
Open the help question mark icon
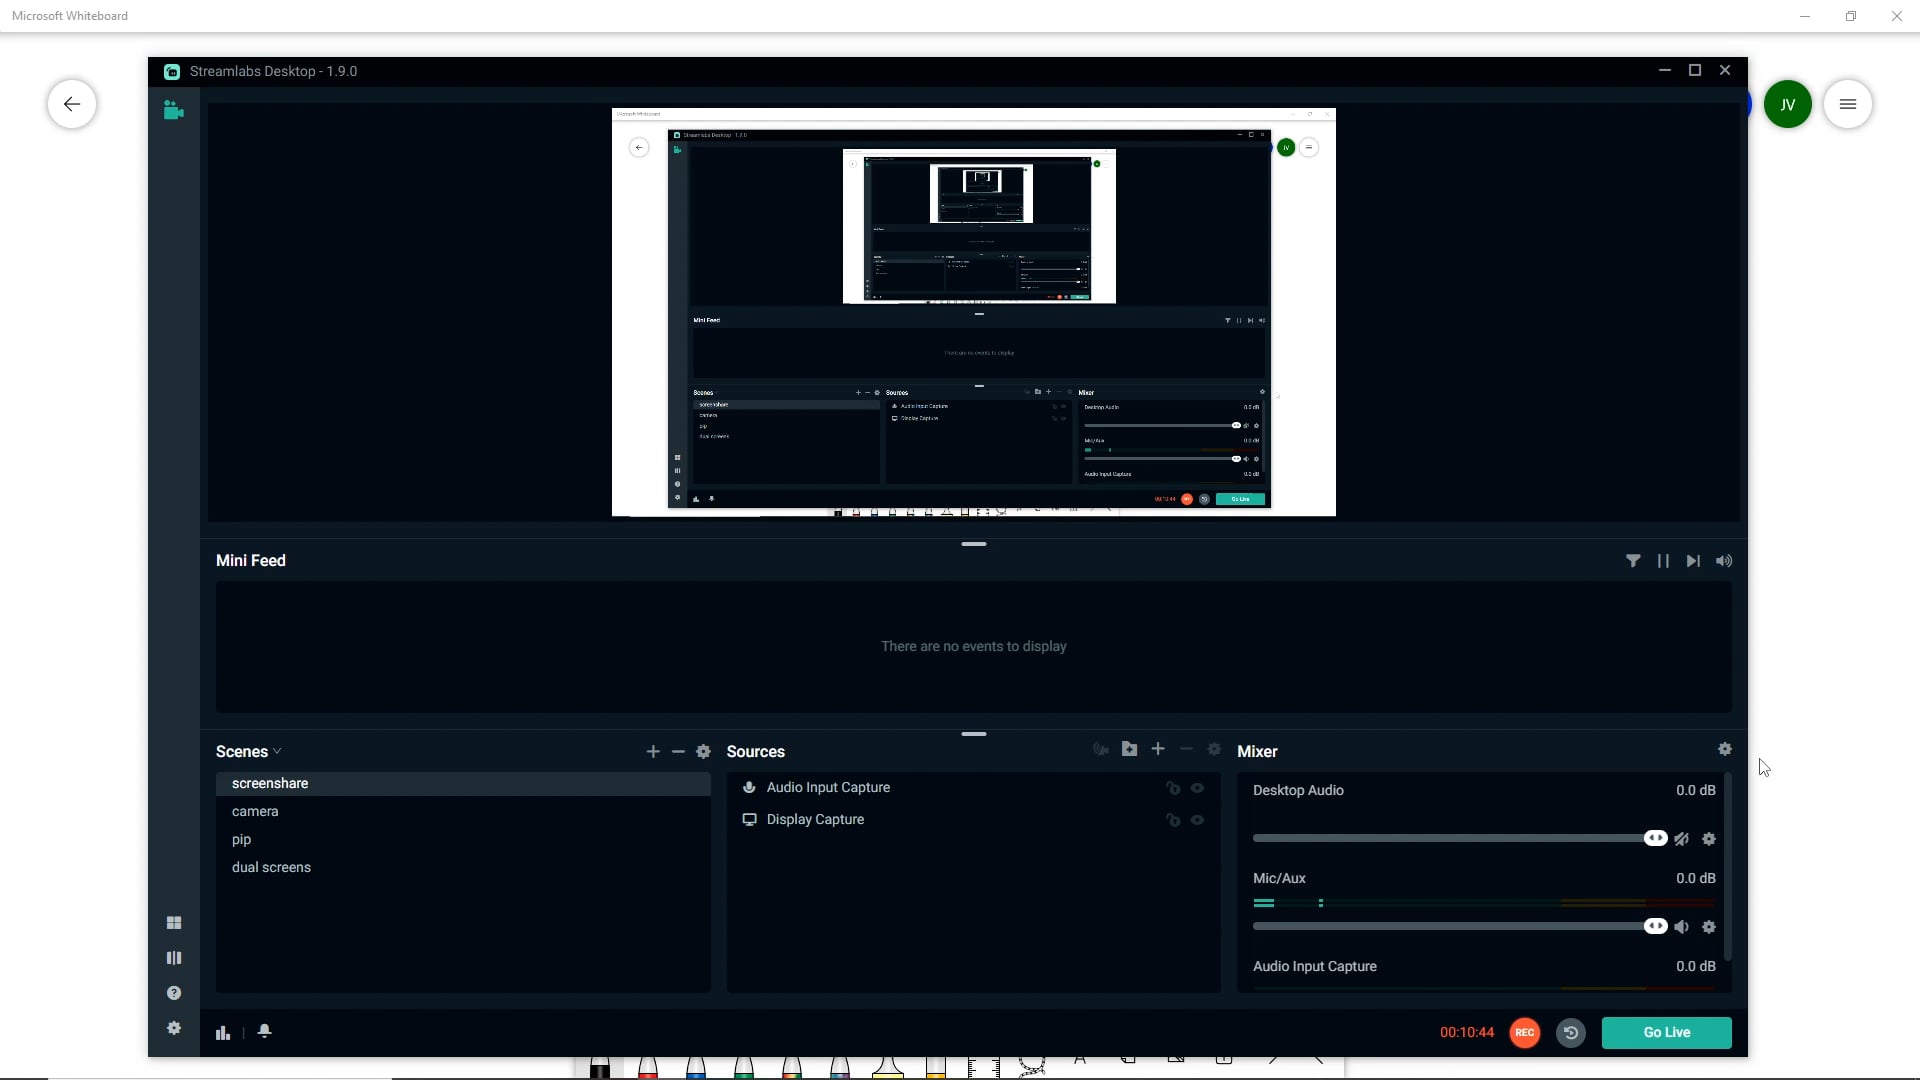coord(174,993)
